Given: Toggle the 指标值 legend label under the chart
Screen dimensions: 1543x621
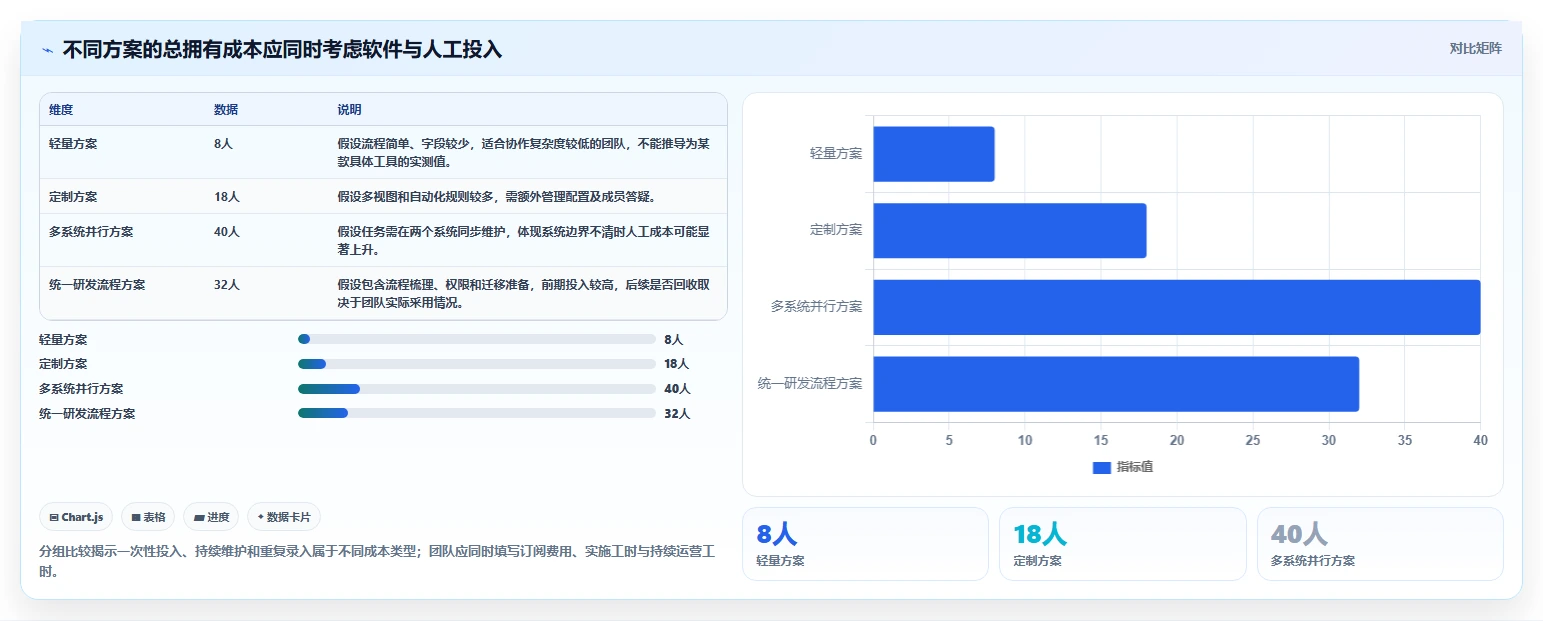Looking at the screenshot, I should point(1135,467).
